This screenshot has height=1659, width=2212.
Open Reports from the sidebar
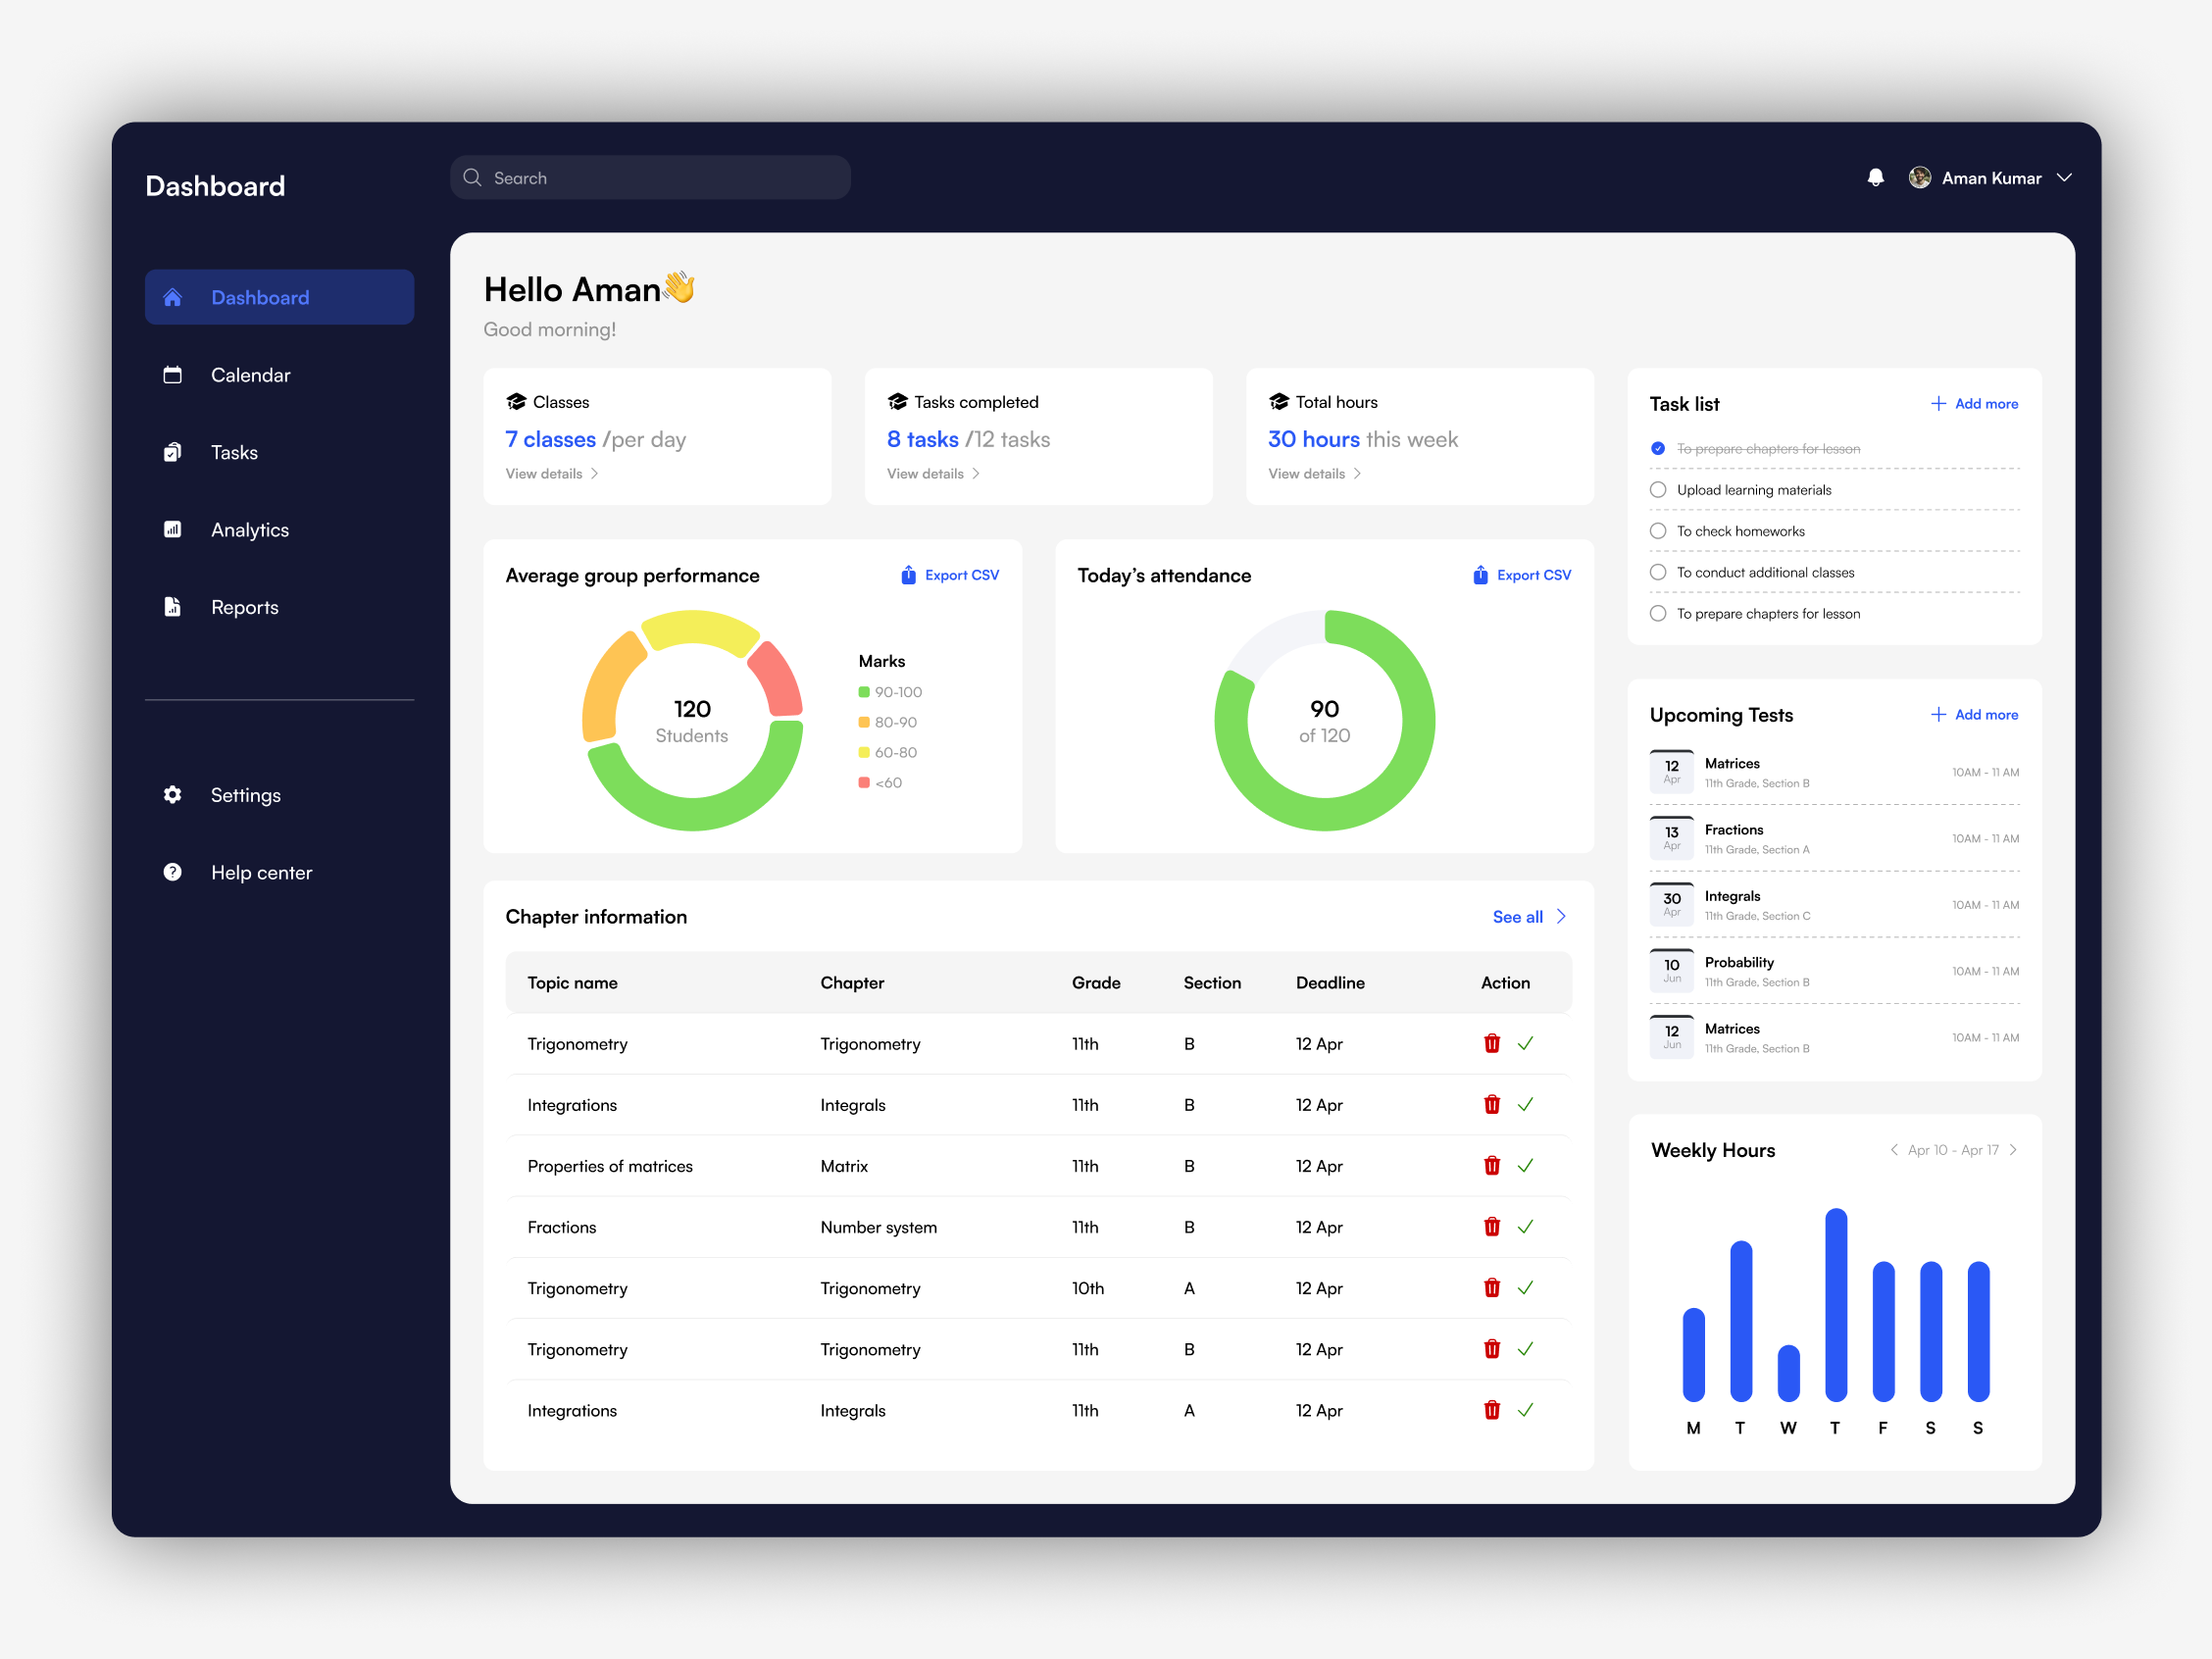pos(244,606)
